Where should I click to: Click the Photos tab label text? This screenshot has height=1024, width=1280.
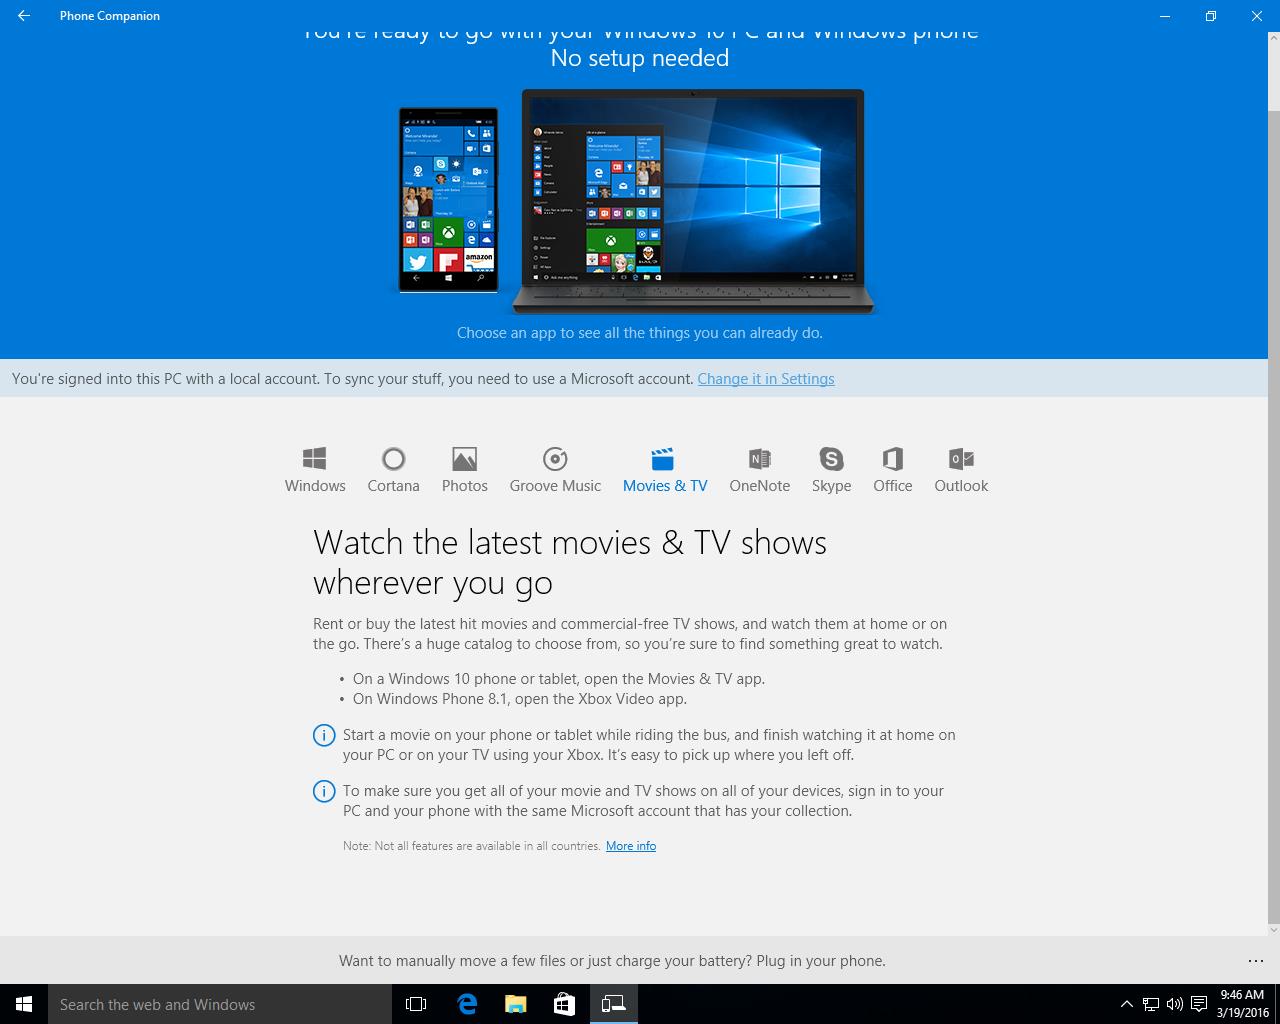(x=465, y=486)
